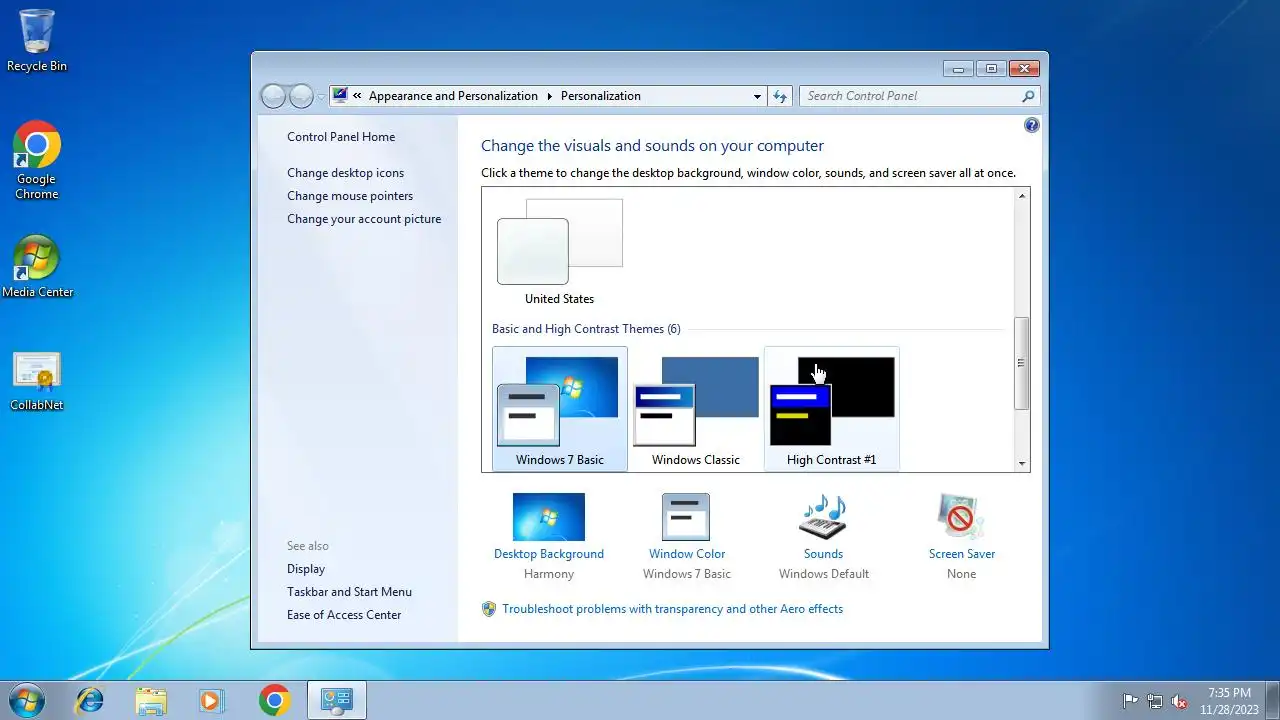Click the Appearance and Personalization breadcrumb
The image size is (1280, 720).
[x=453, y=96]
